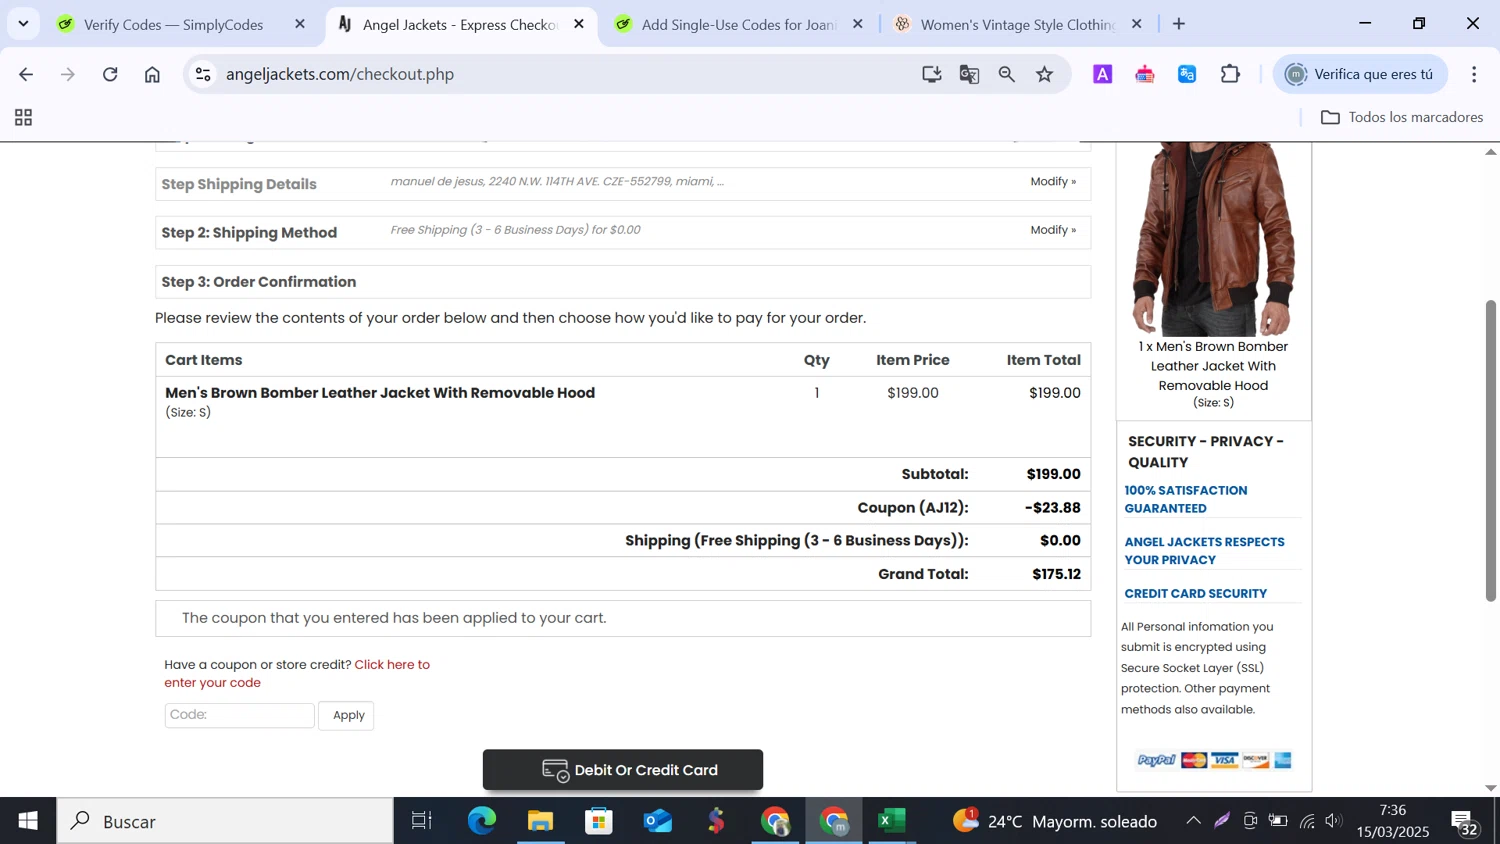Translate this page icon

click(969, 74)
